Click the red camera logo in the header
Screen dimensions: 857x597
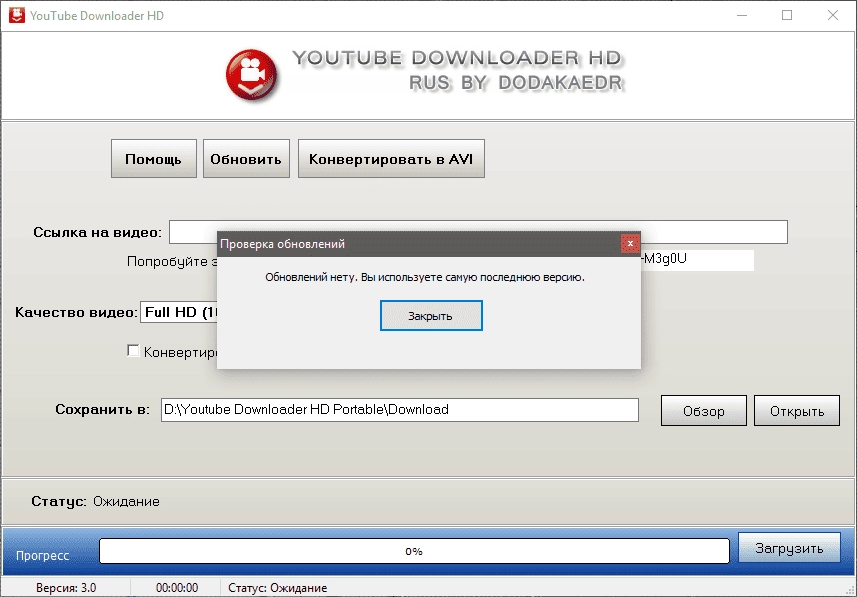(251, 75)
